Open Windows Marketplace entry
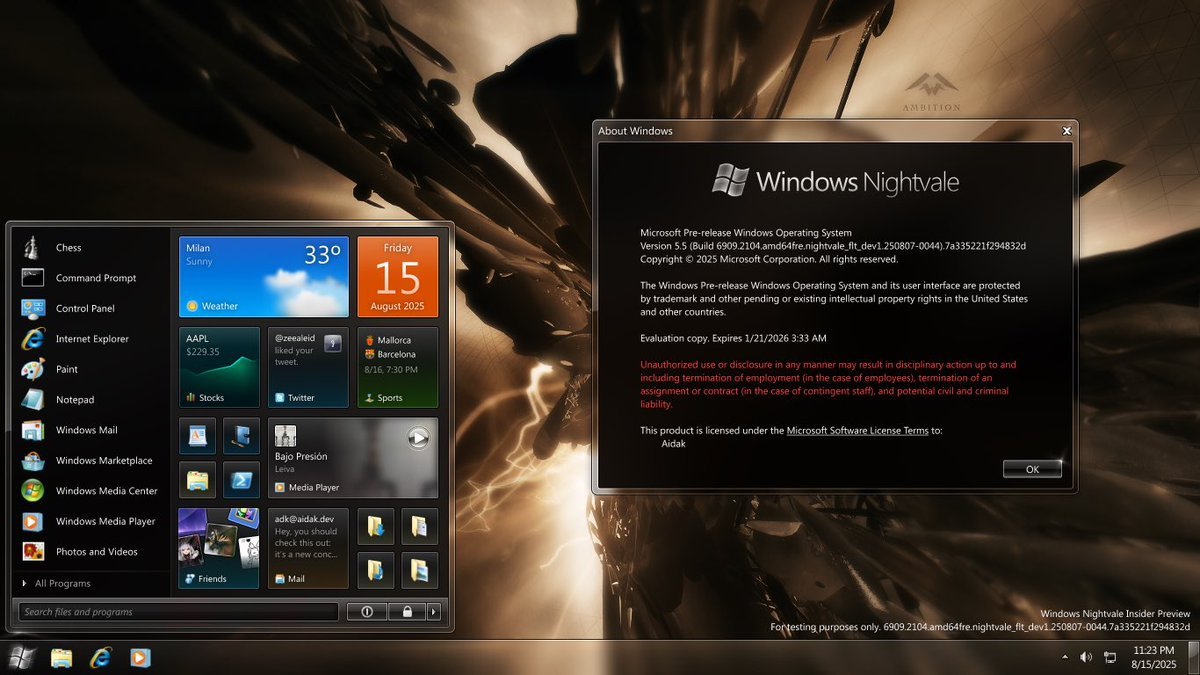Screen dimensions: 1200x675 point(90,461)
